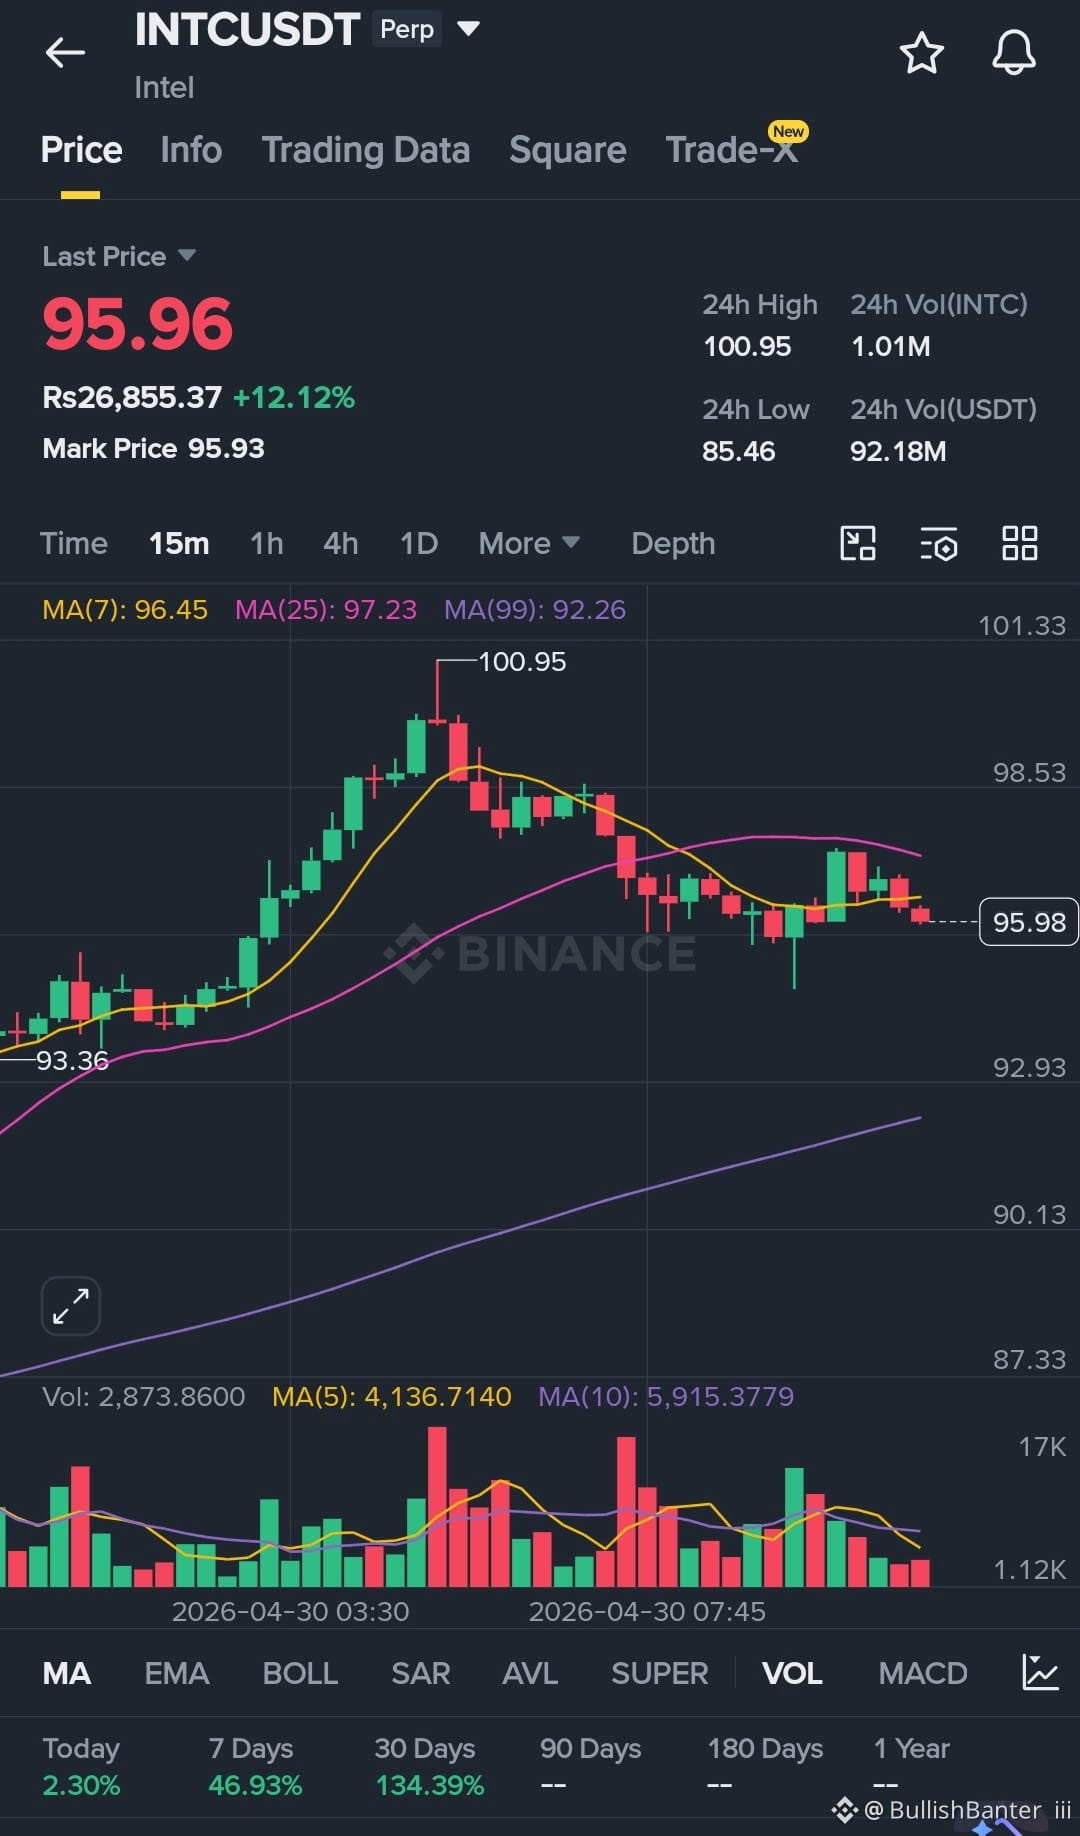Select the 1h chart interval
Viewport: 1080px width, 1836px height.
pyautogui.click(x=267, y=543)
